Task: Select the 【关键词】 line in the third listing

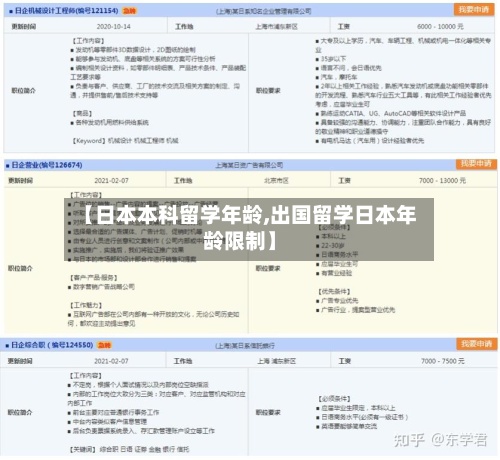Action: (x=129, y=449)
